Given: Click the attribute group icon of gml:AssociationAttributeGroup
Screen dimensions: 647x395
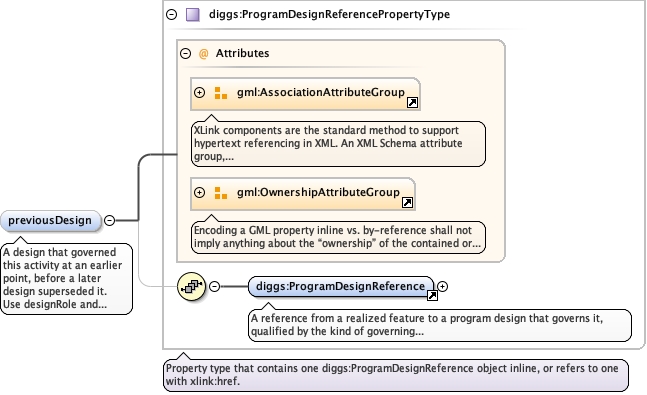Looking at the screenshot, I should [221, 93].
